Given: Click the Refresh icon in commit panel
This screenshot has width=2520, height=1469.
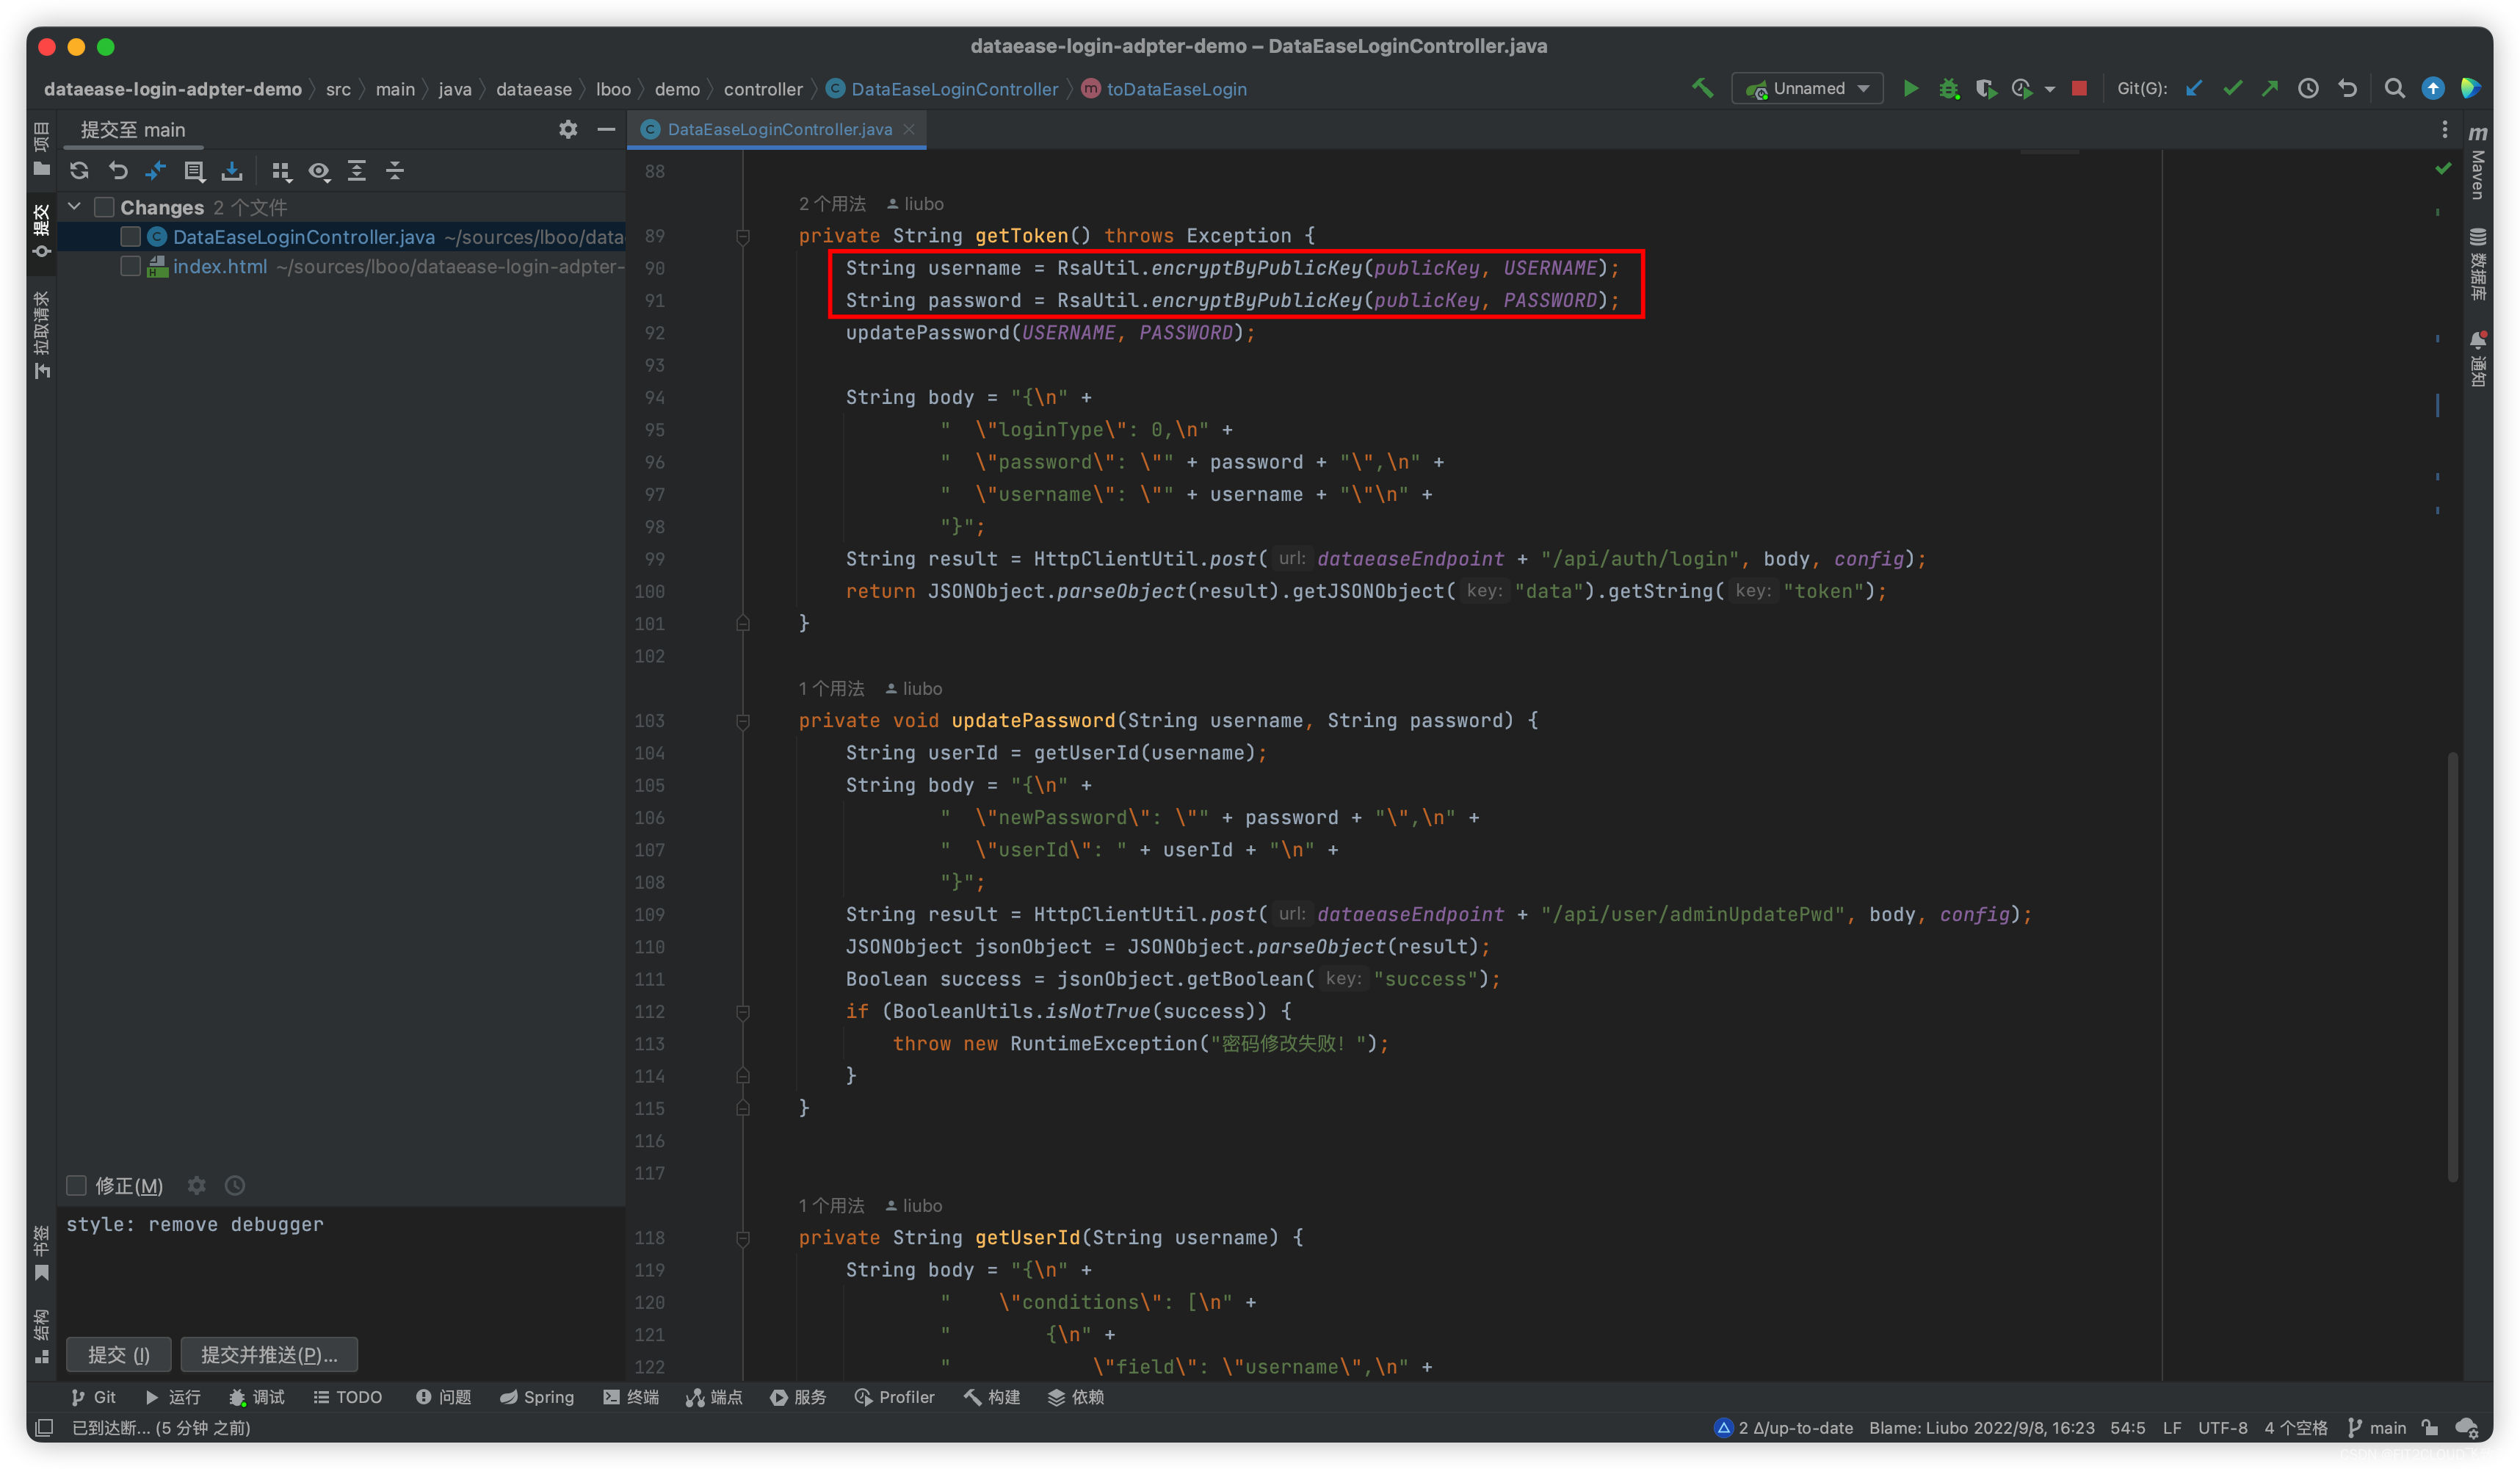Looking at the screenshot, I should 79,171.
